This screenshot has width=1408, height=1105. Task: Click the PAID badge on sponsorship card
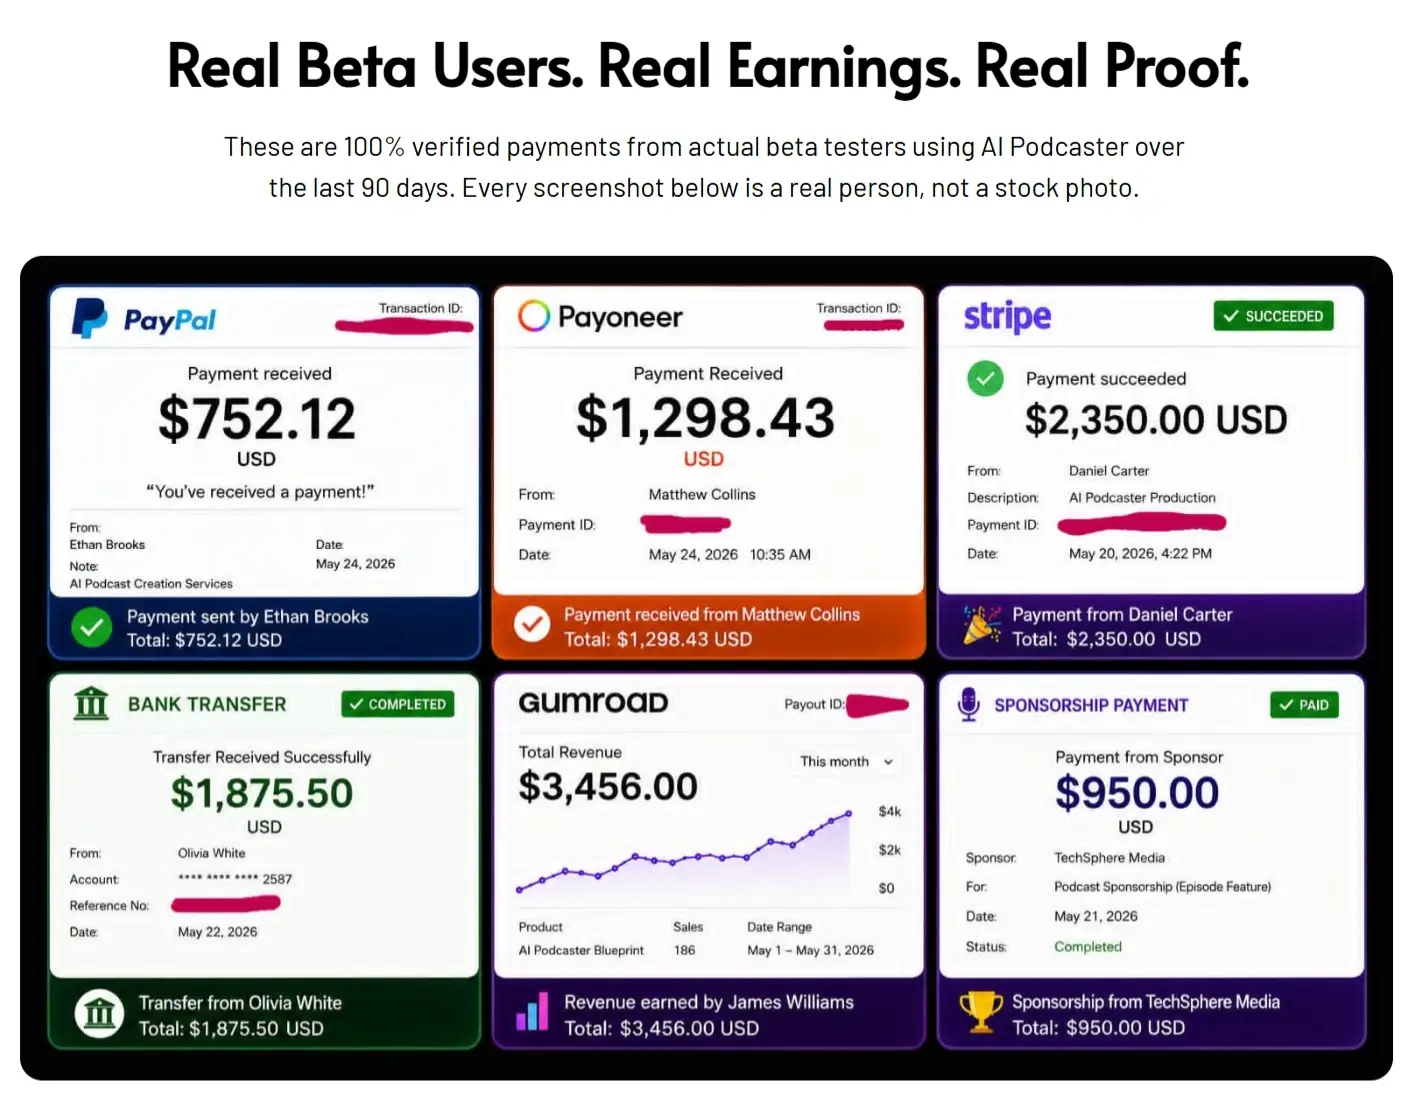tap(1304, 705)
